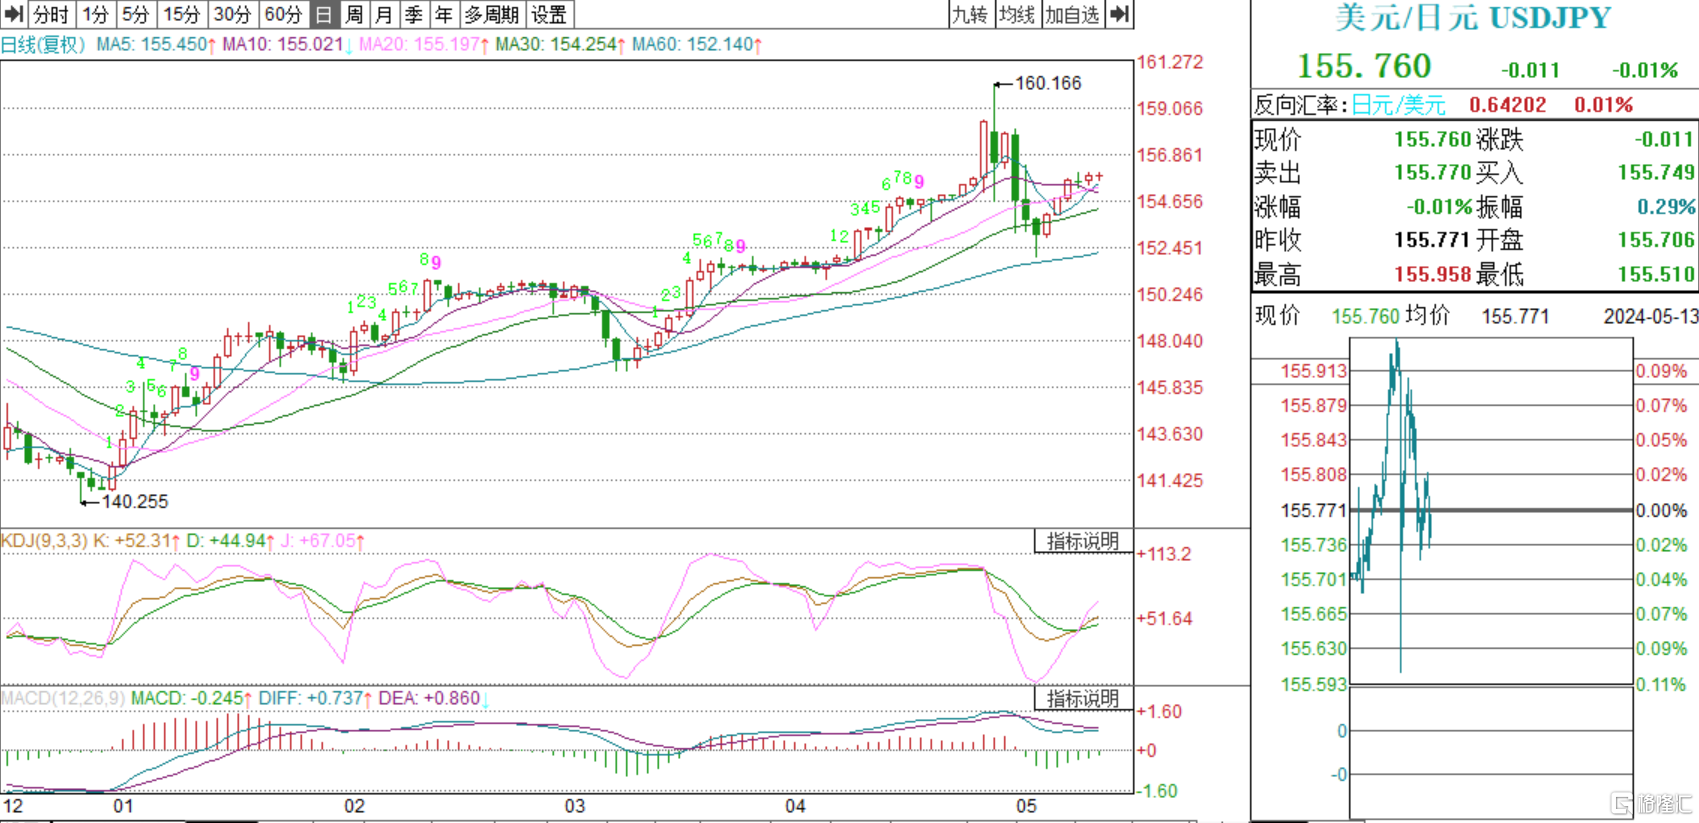Open the 设置 settings button
Viewport: 1699px width, 823px height.
point(549,14)
